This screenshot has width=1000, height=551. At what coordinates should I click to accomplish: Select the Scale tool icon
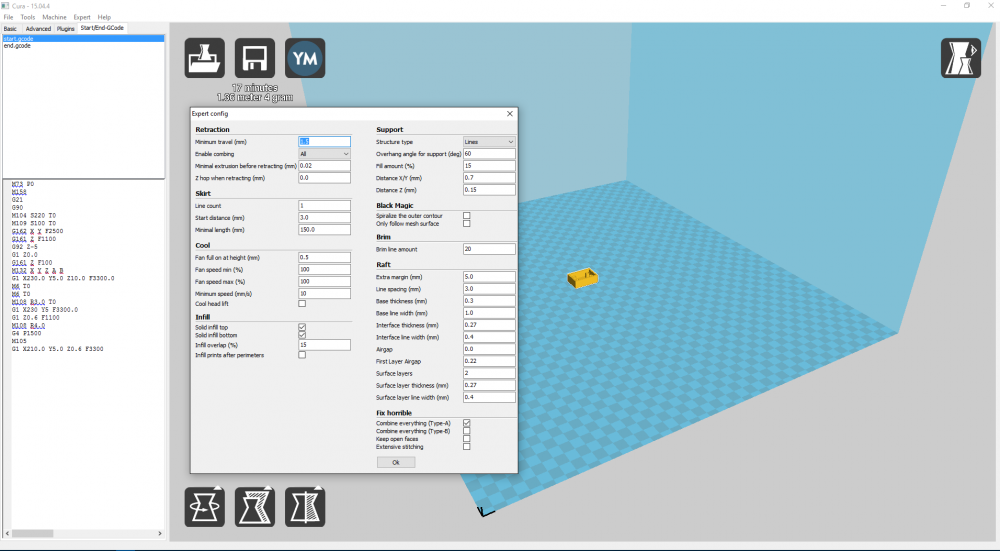tap(255, 507)
